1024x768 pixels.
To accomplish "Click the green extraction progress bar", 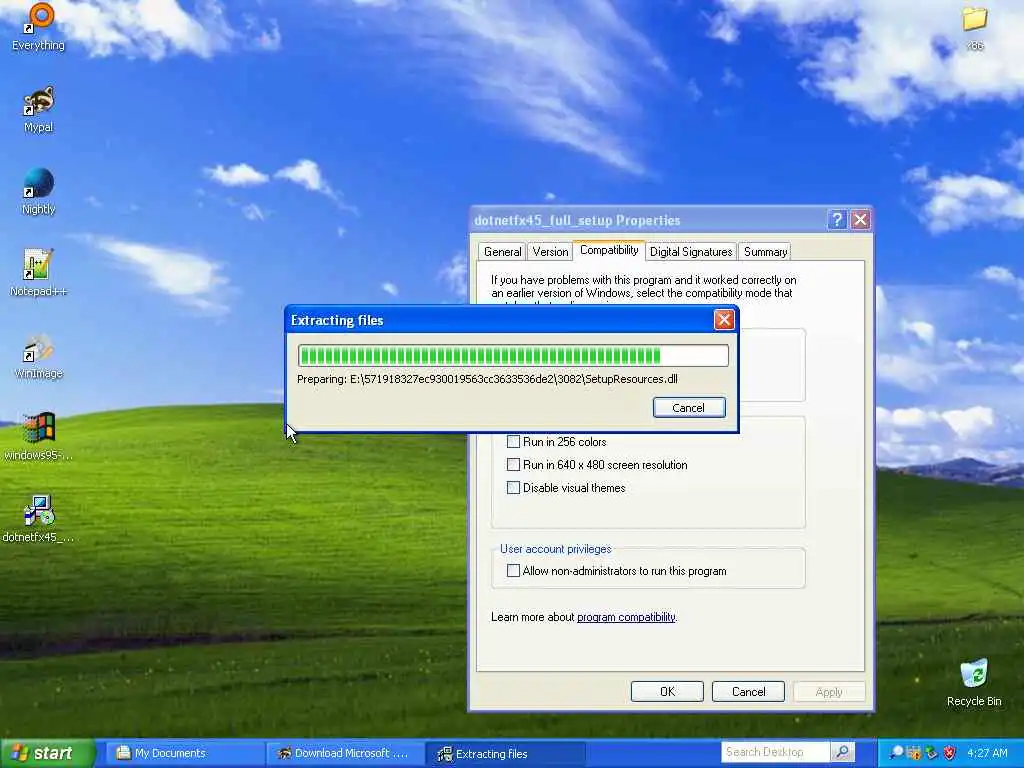I will point(513,355).
